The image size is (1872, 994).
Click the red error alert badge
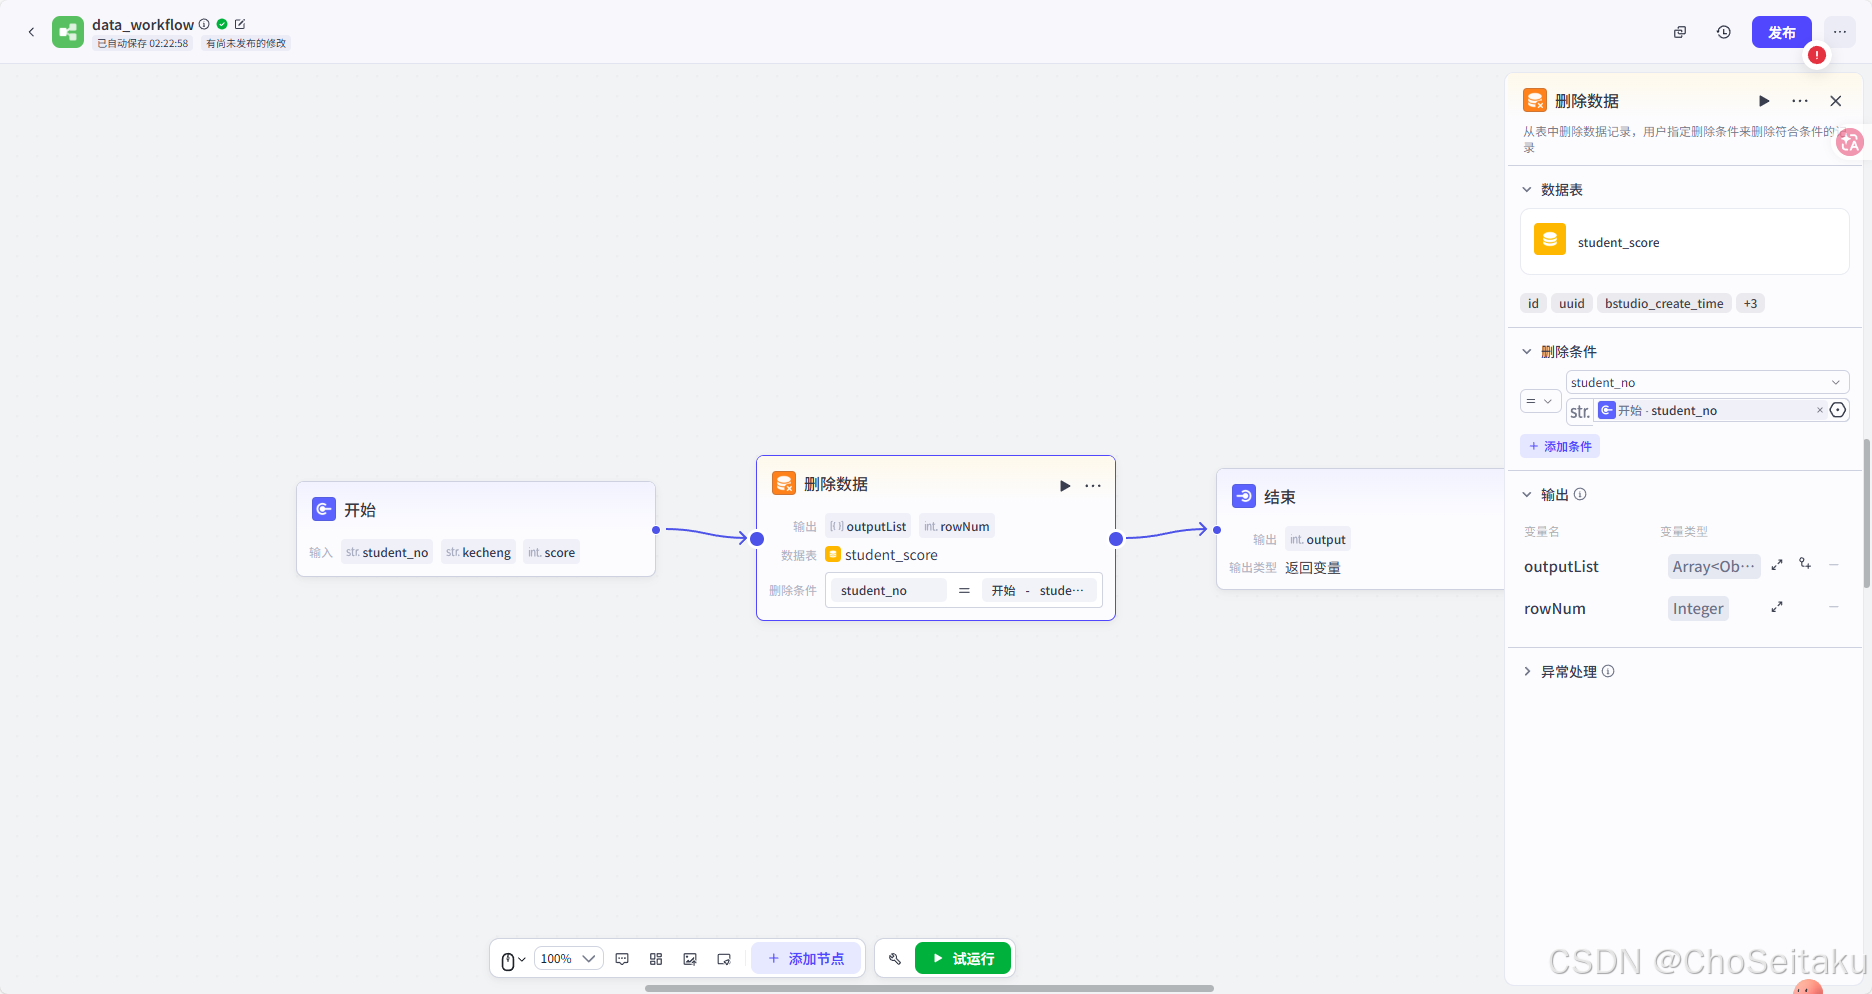[x=1817, y=55]
